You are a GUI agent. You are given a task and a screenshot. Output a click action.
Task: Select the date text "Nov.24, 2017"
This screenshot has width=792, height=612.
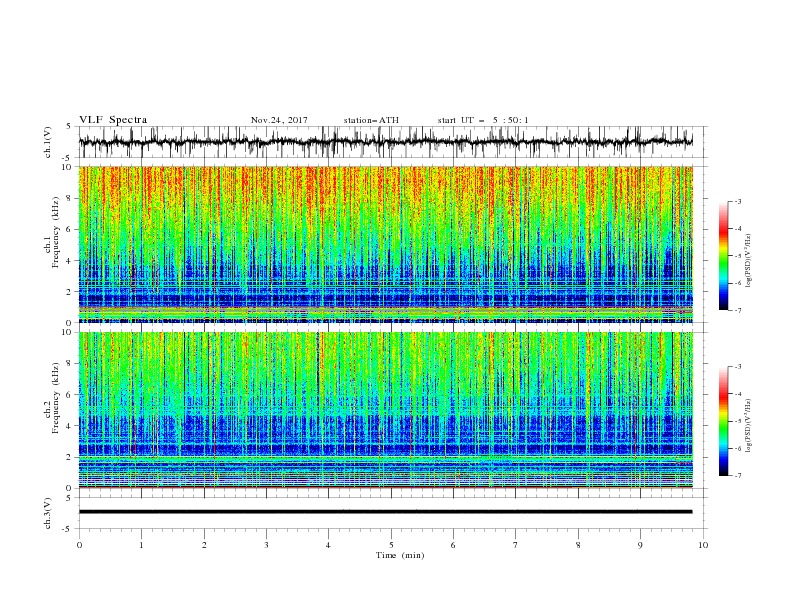279,120
